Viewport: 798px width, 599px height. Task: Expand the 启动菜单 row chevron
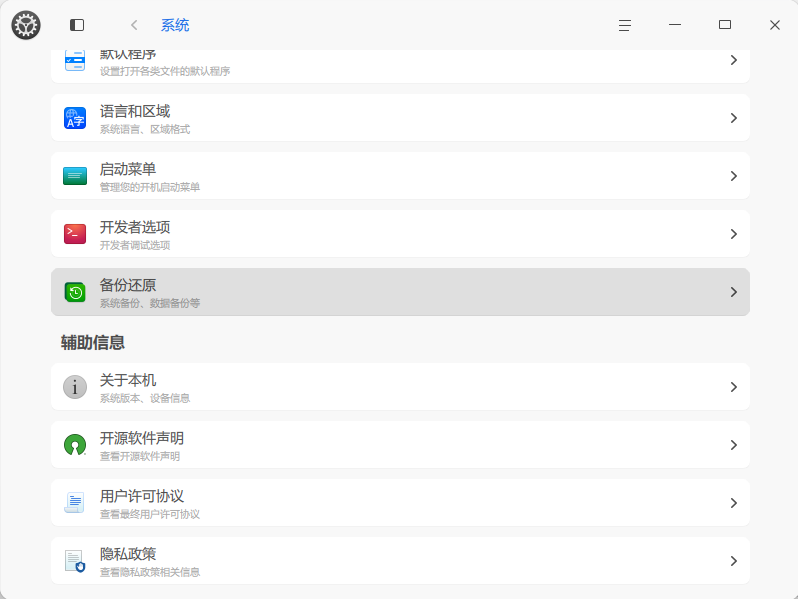click(733, 176)
